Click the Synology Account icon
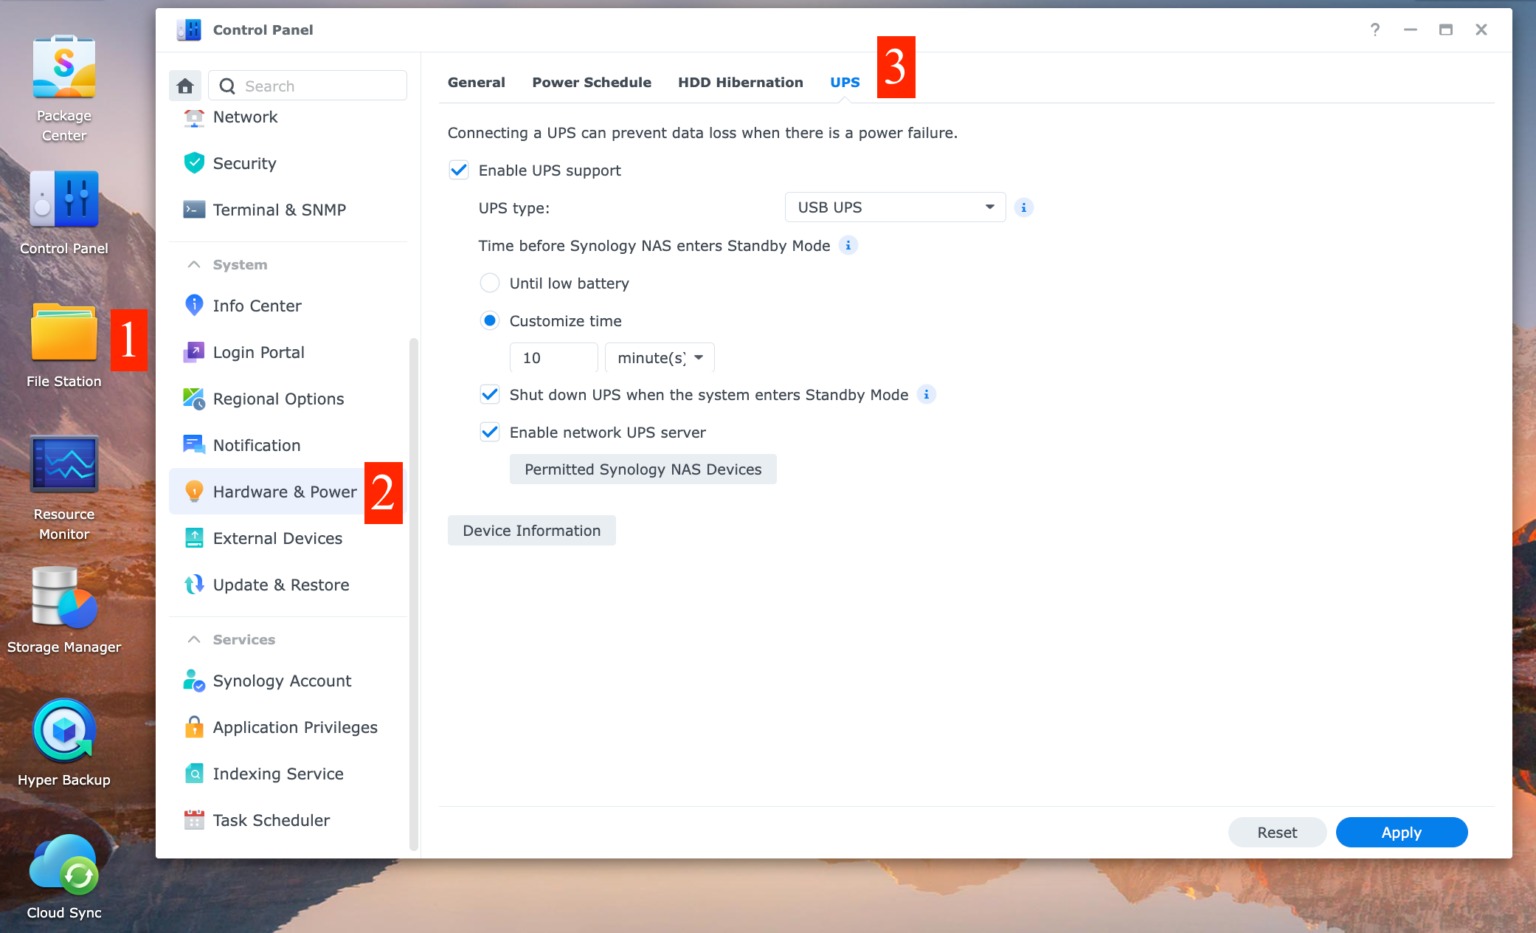Viewport: 1536px width, 933px height. [x=194, y=681]
